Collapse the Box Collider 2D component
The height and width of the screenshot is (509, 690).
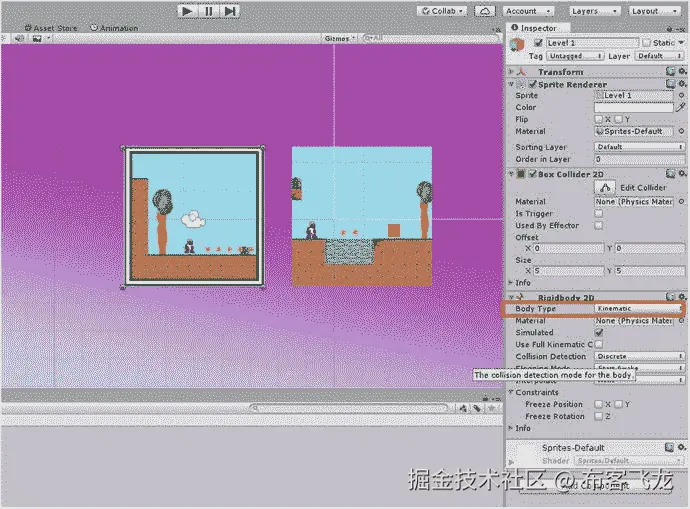point(511,174)
